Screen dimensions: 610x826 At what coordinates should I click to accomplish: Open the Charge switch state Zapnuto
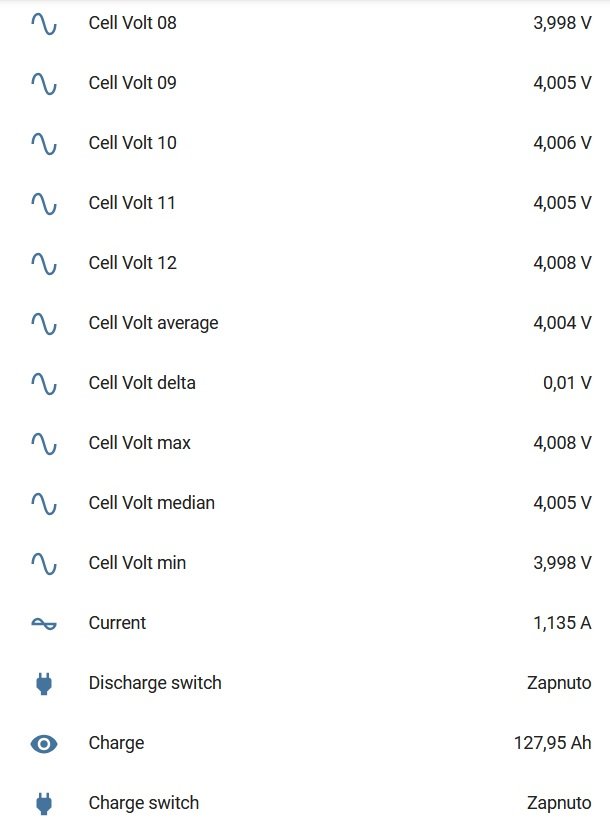point(559,803)
